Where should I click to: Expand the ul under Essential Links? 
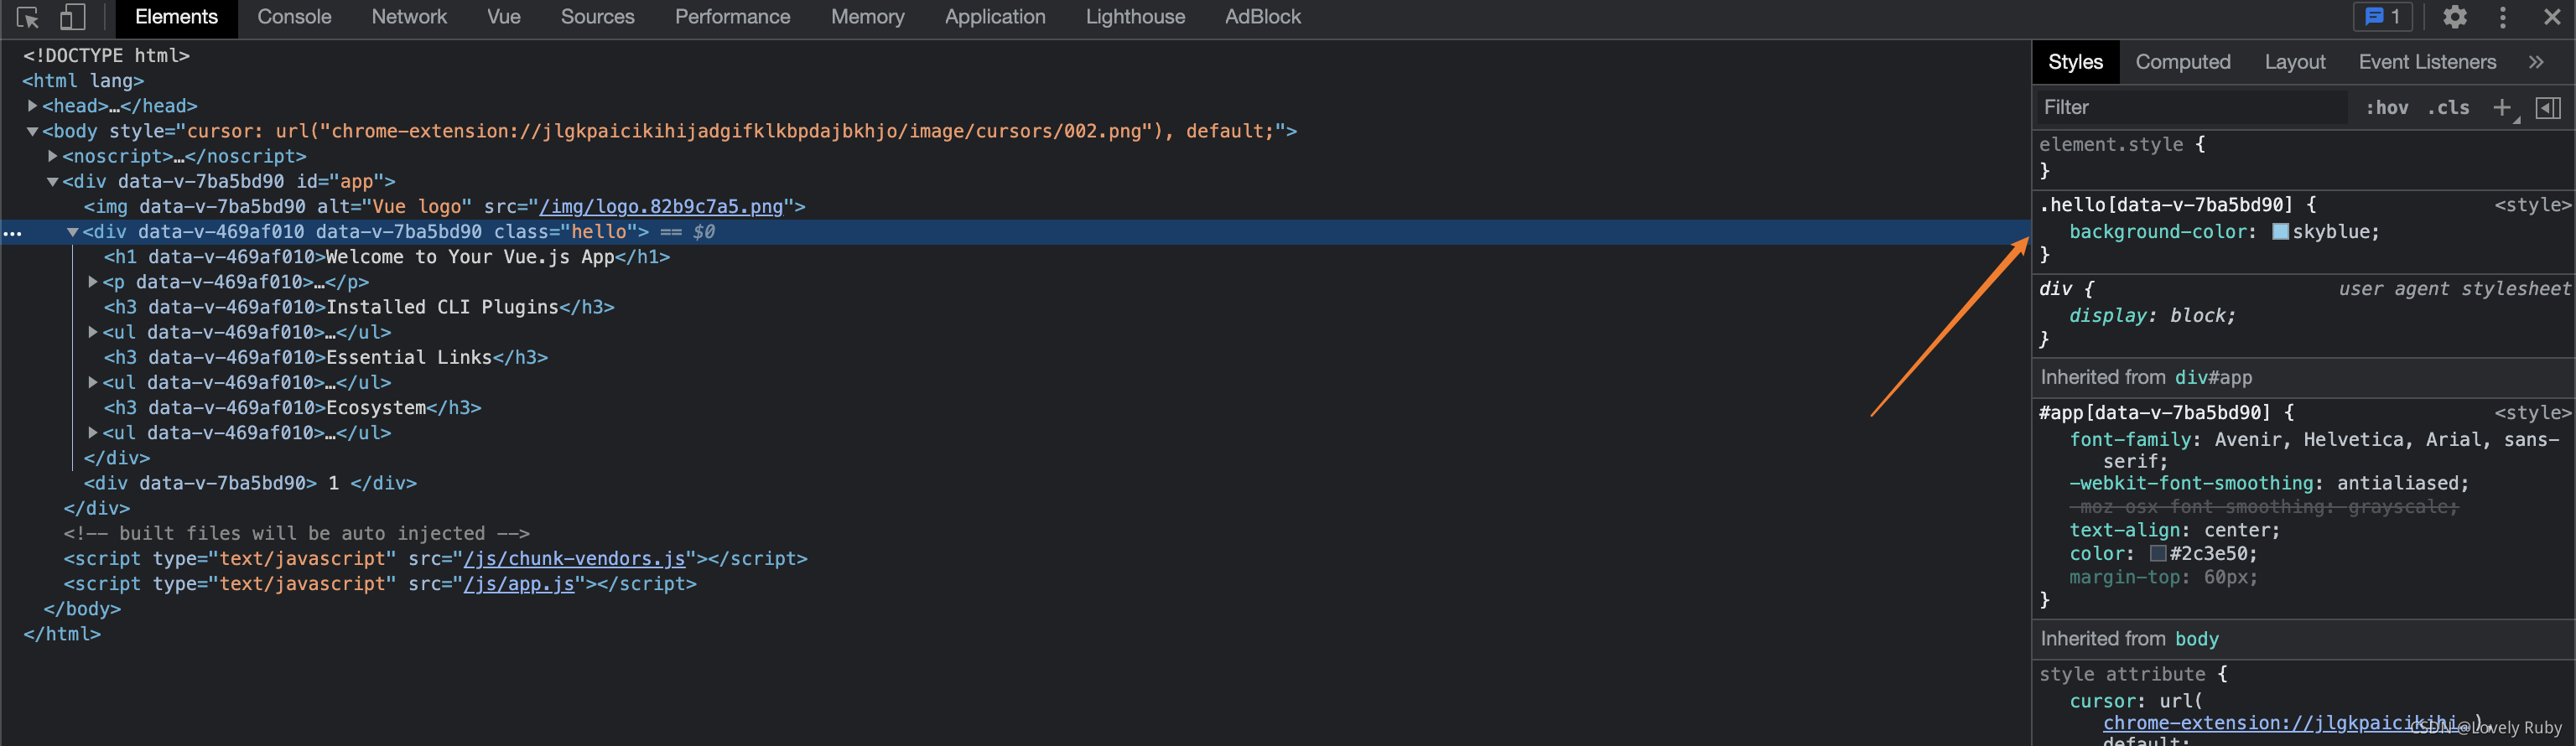pyautogui.click(x=92, y=382)
